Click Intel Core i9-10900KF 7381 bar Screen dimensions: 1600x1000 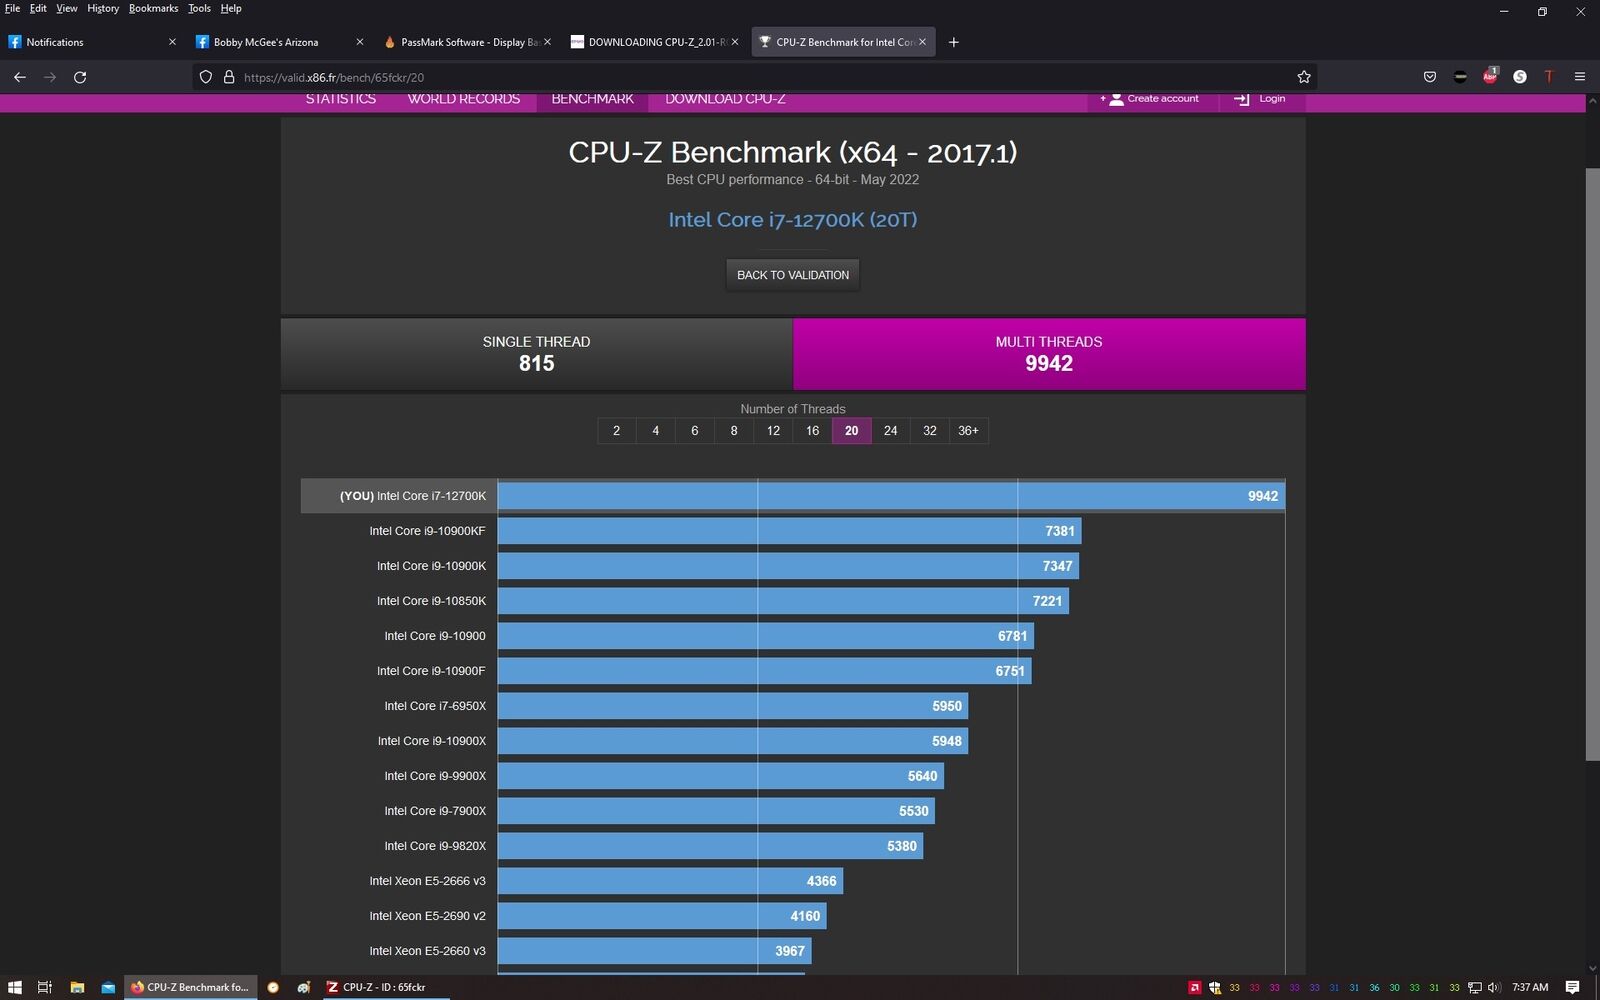tap(790, 531)
